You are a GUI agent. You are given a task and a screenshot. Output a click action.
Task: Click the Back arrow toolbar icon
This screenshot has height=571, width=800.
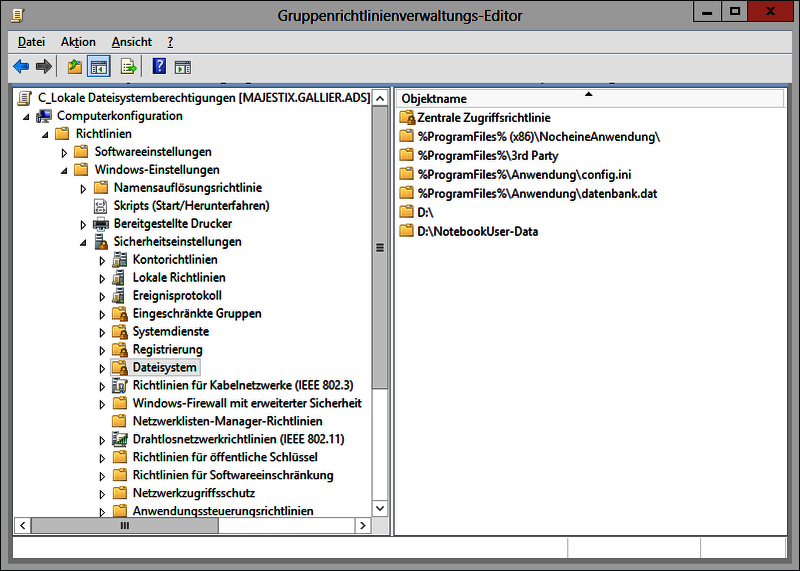[21, 66]
